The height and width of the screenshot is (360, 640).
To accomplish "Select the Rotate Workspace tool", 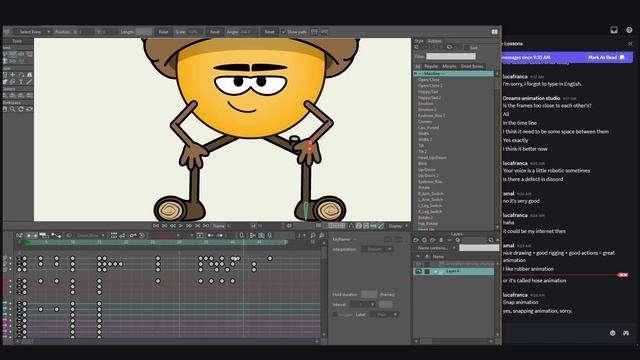I will (x=21, y=109).
